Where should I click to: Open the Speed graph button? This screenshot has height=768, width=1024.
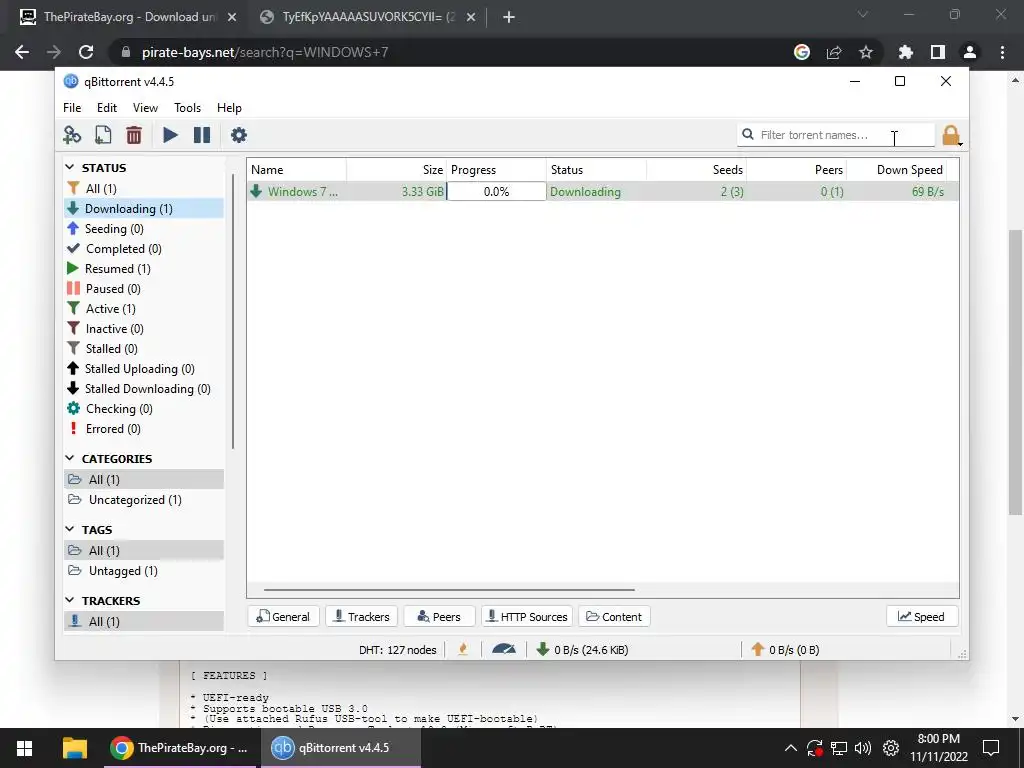[921, 616]
